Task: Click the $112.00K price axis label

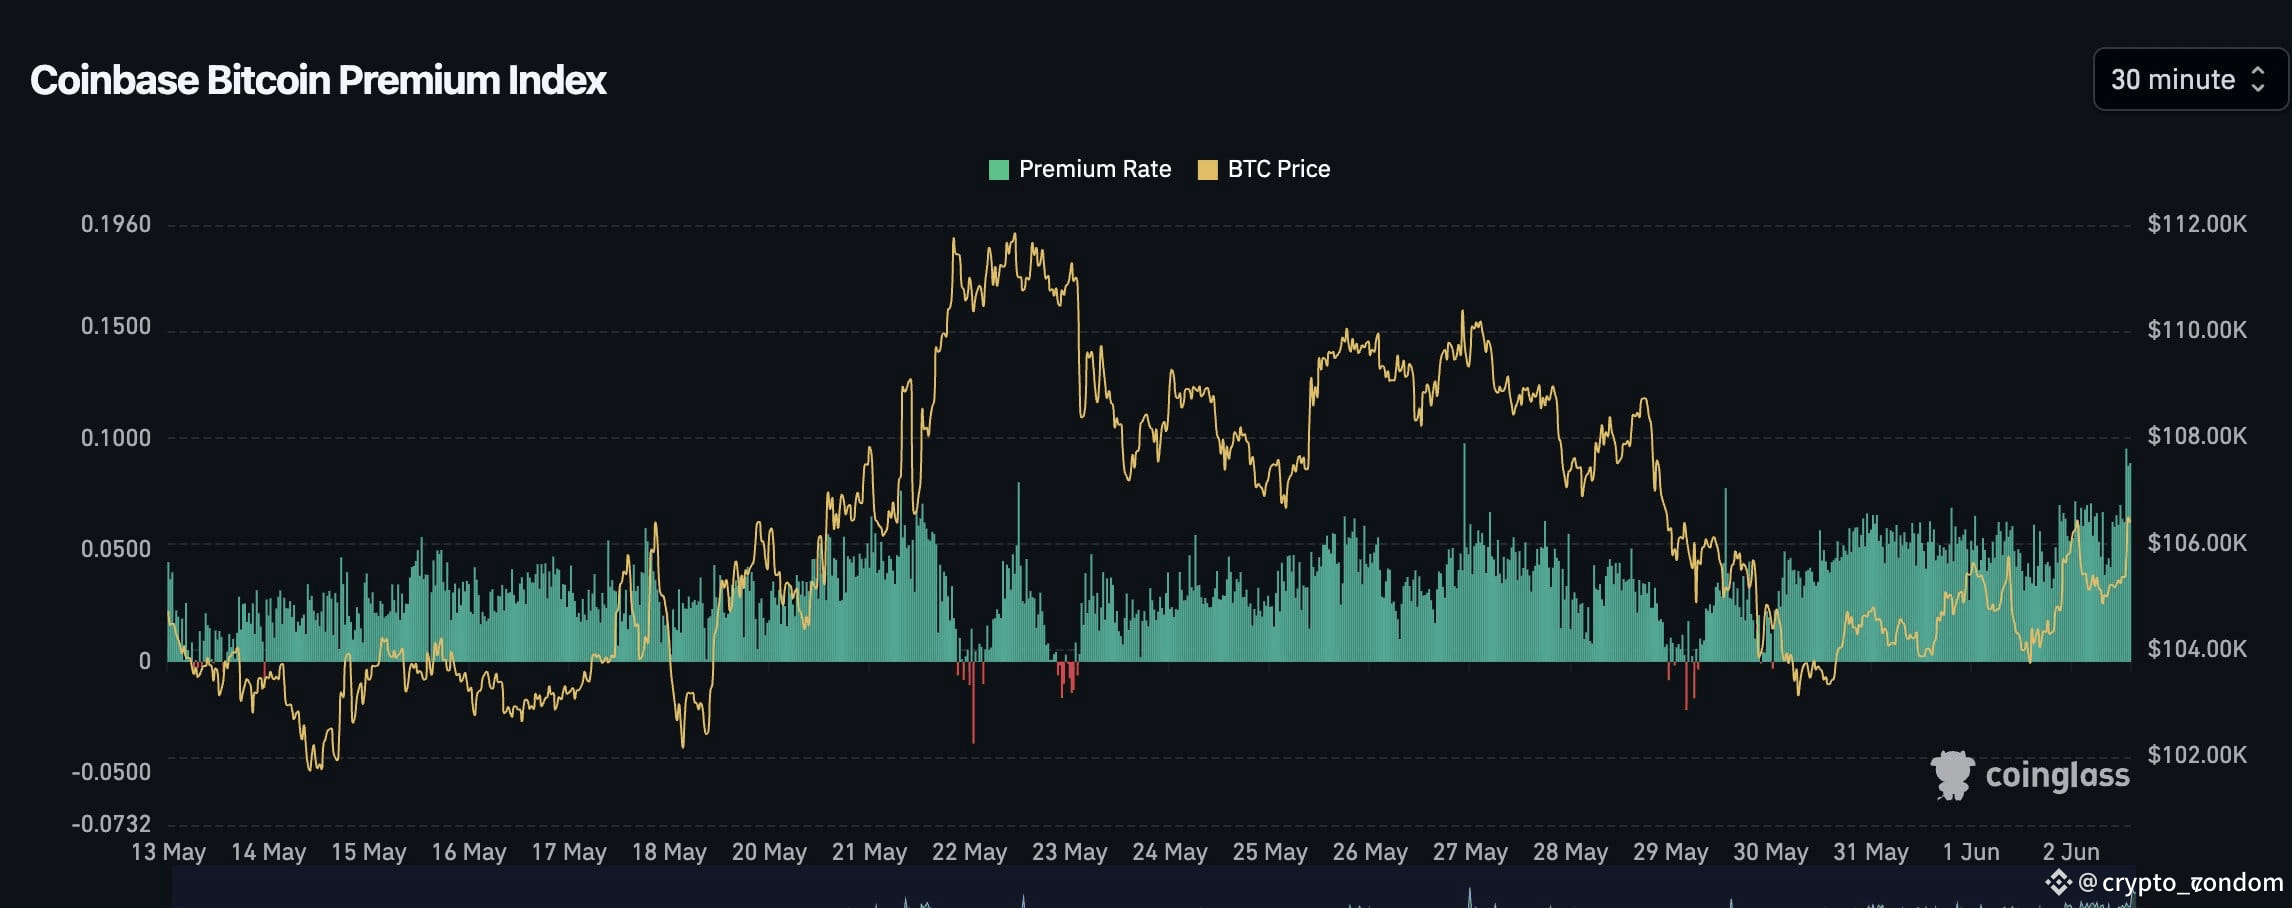Action: [2197, 223]
